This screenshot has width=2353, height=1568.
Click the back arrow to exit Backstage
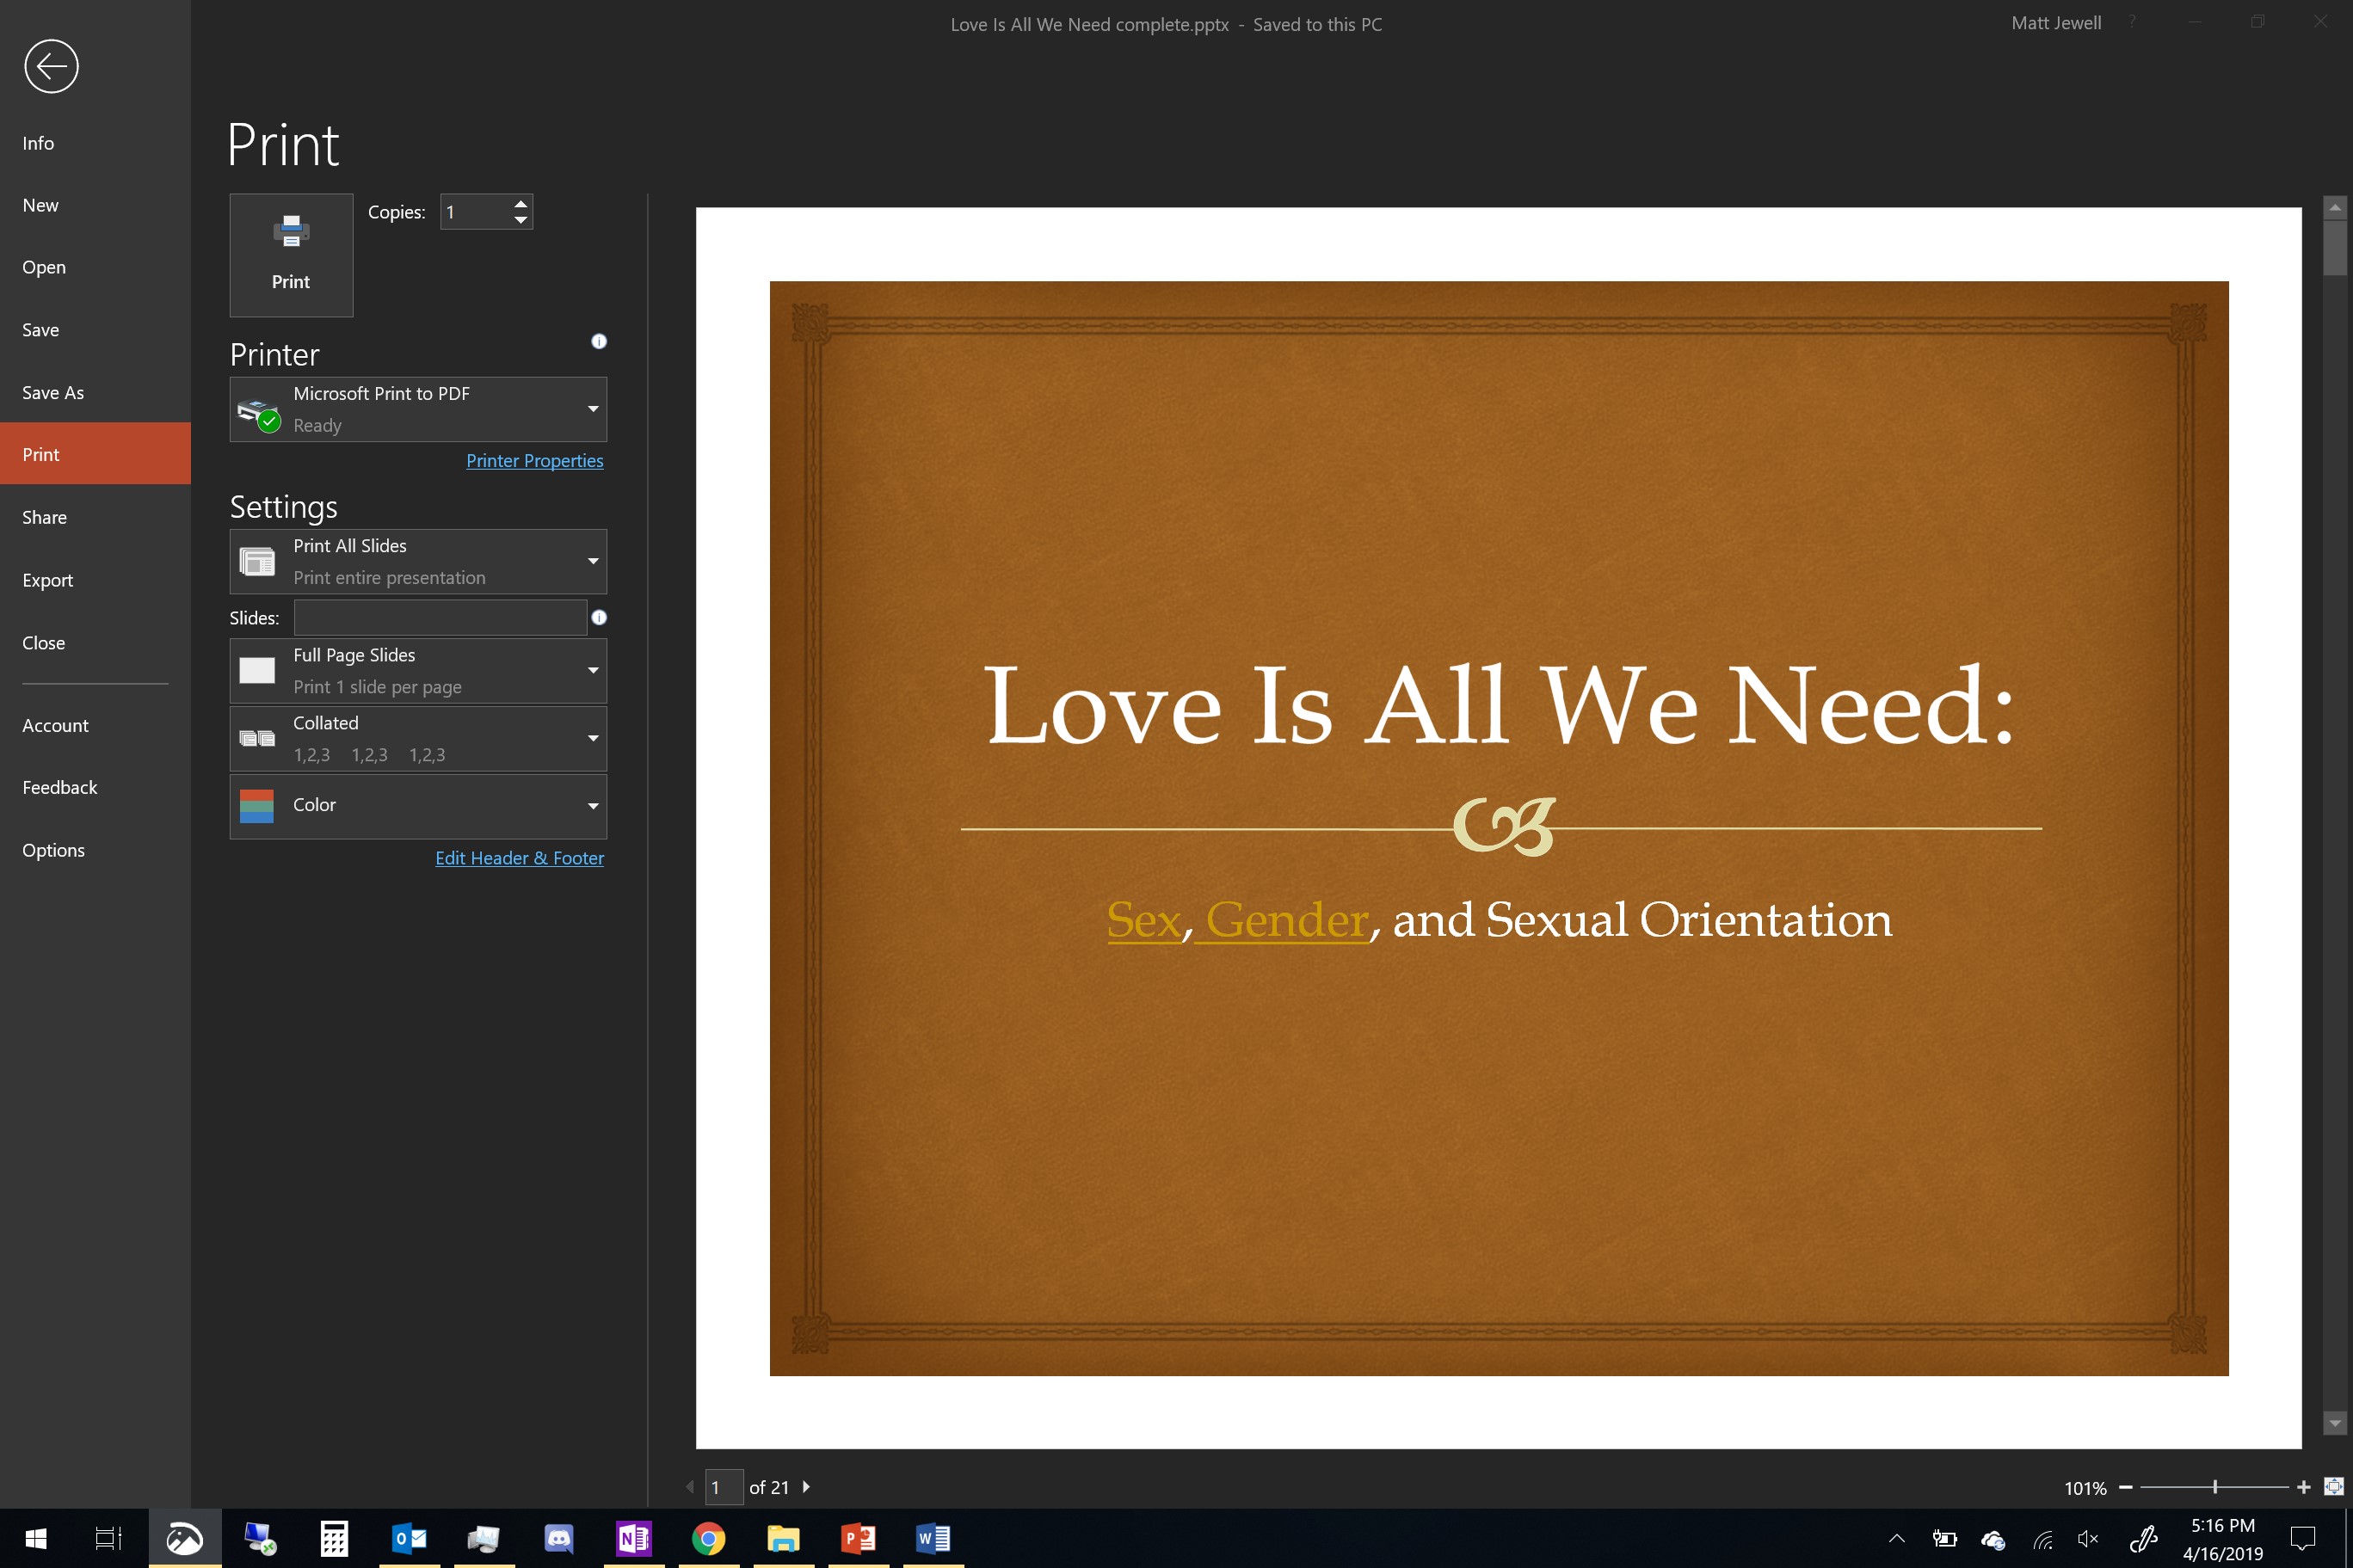51,67
